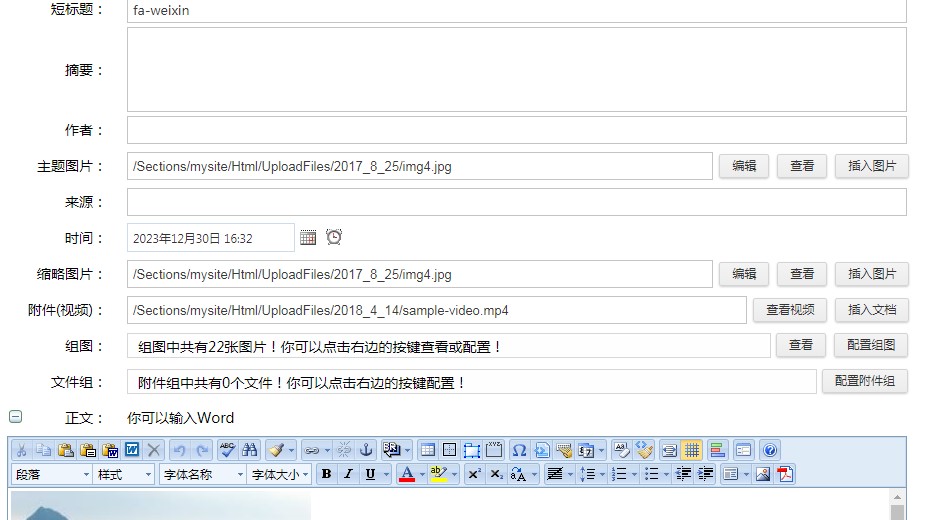This screenshot has width=934, height=520.
Task: Open the 字体大小 font size dropdown
Action: (306, 474)
